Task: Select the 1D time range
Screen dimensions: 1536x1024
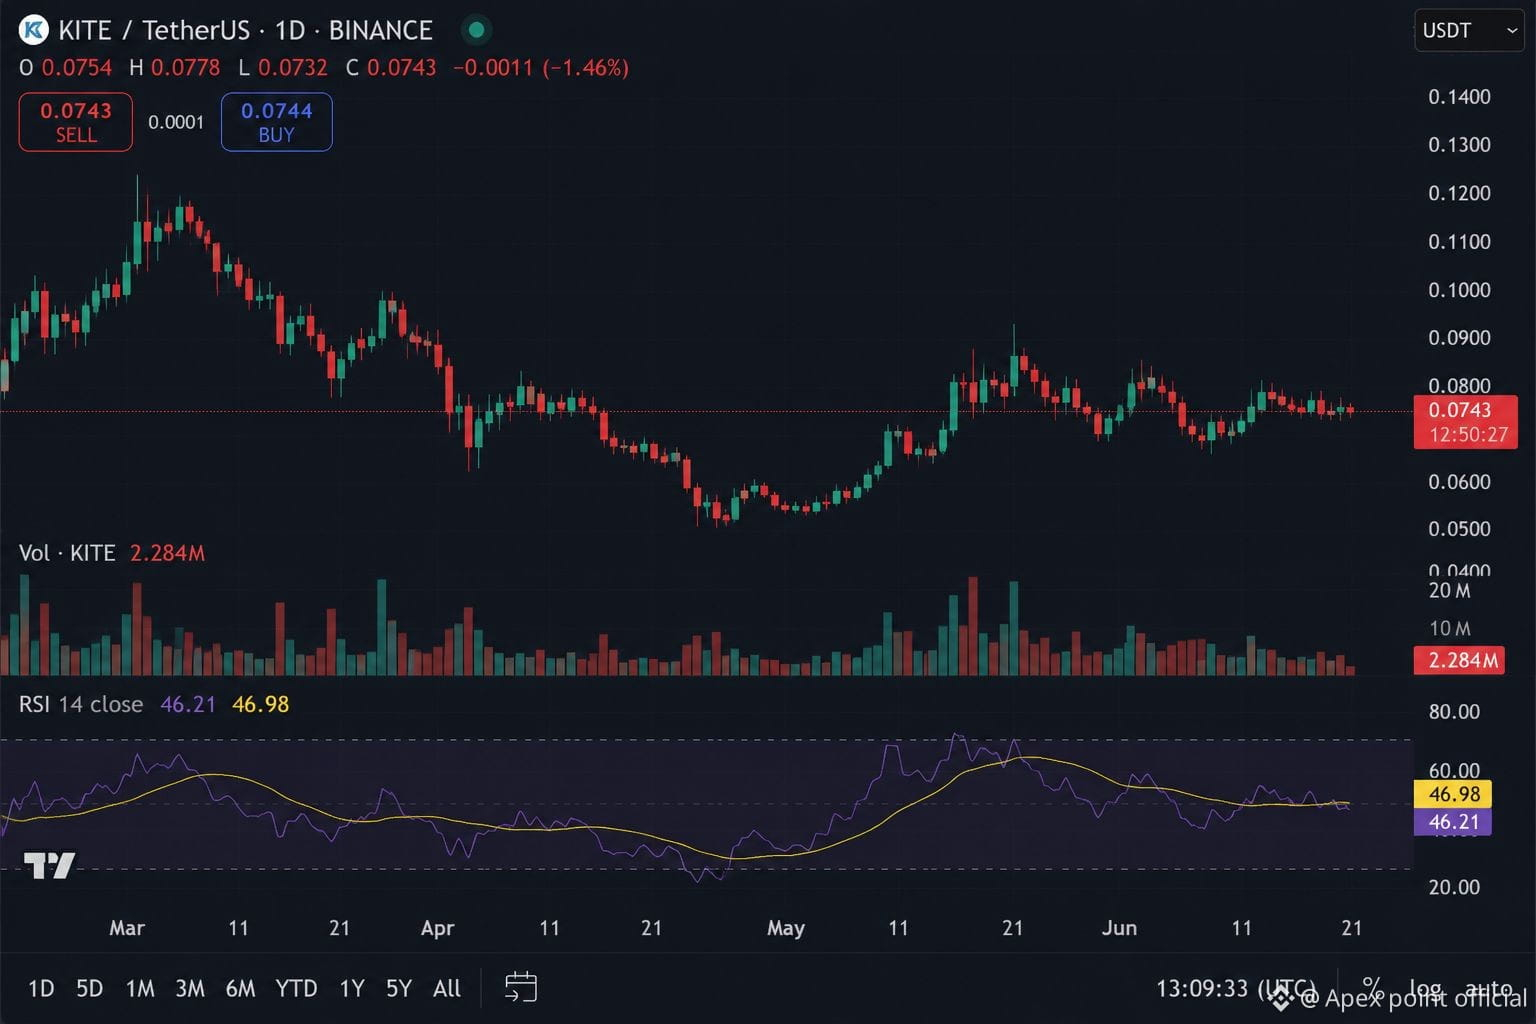Action: (41, 989)
